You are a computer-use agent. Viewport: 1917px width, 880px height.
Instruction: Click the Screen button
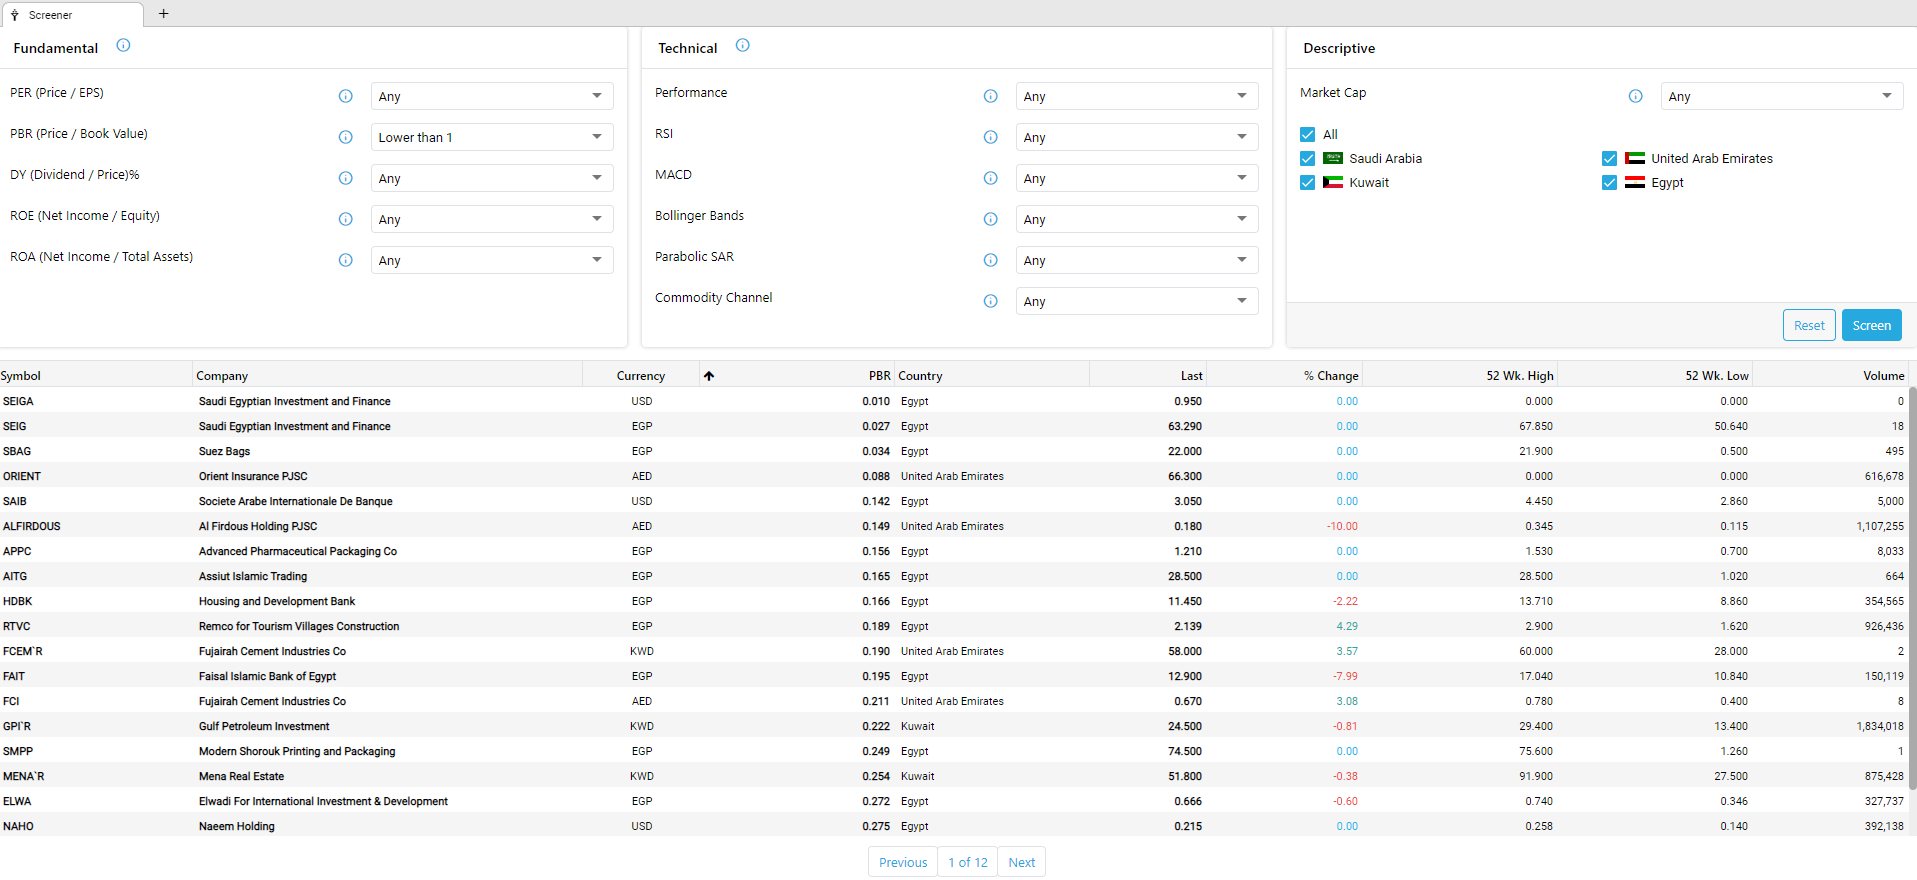(1871, 325)
